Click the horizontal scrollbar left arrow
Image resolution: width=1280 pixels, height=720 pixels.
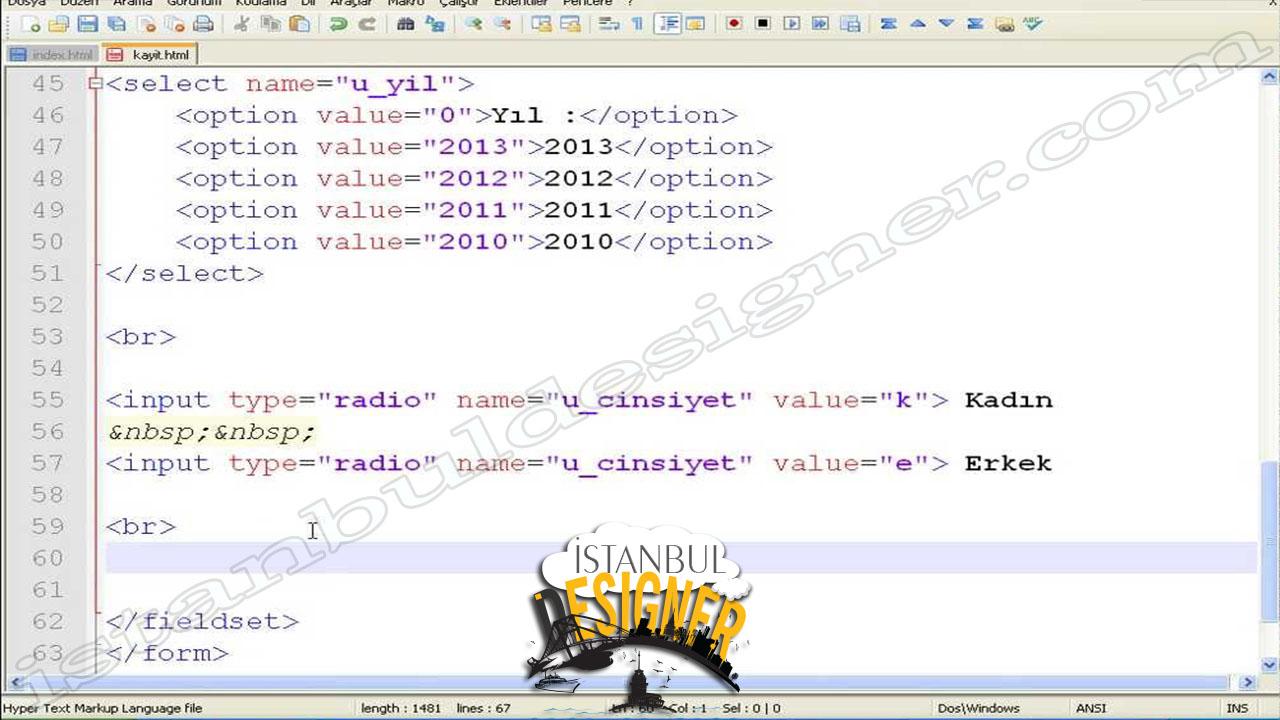click(13, 683)
